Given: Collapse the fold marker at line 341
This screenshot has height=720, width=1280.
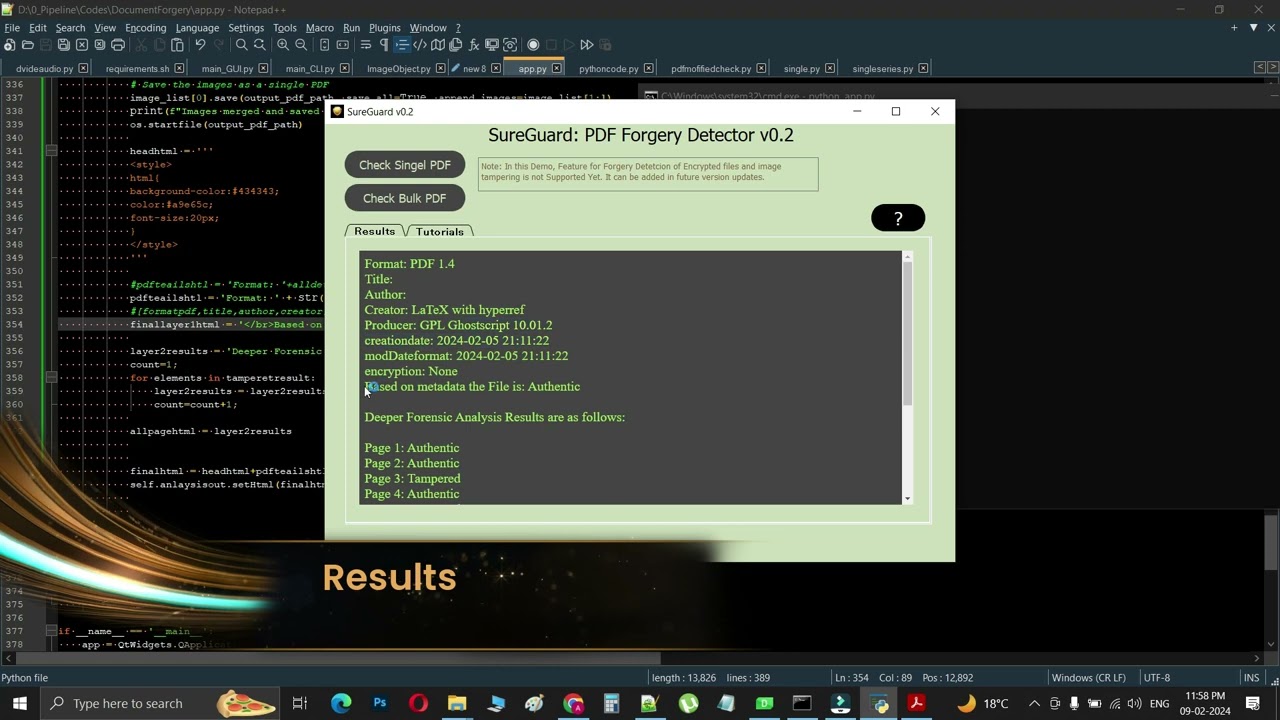Looking at the screenshot, I should (x=51, y=151).
